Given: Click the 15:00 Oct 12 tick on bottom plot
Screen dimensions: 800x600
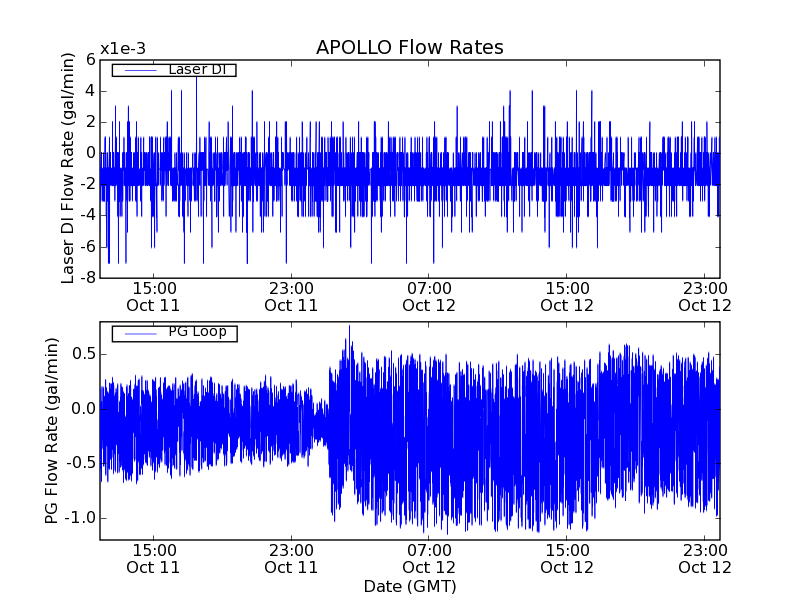Looking at the screenshot, I should click(x=568, y=558).
